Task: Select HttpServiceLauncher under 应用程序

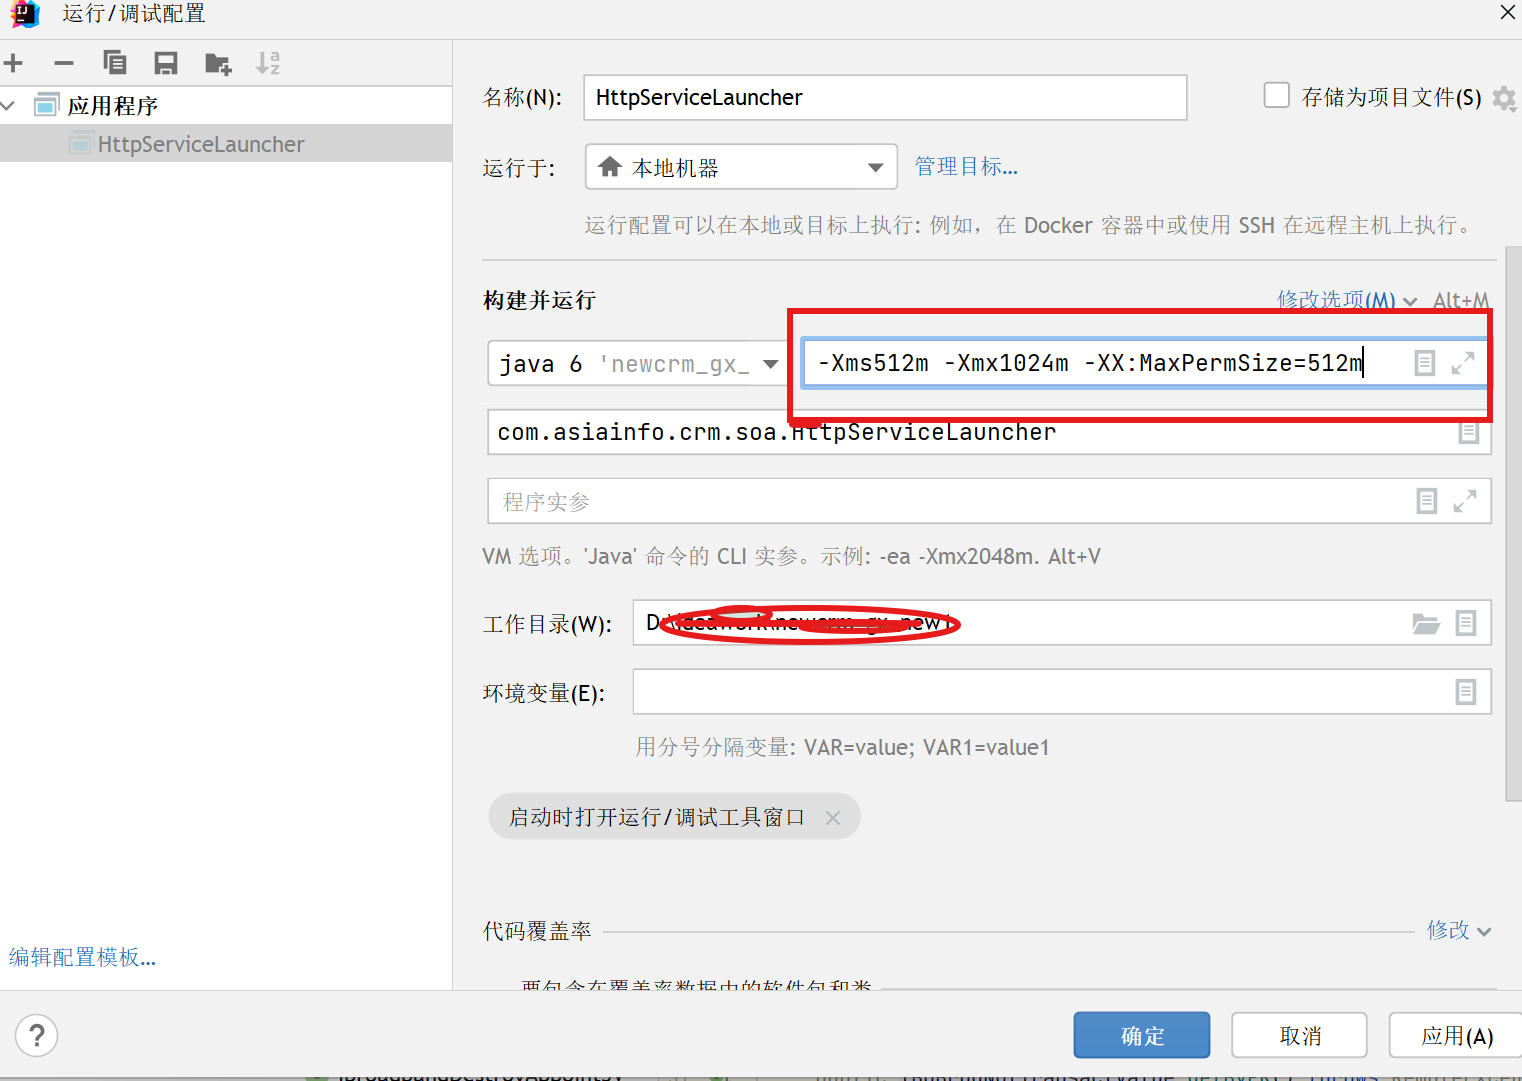Action: [x=199, y=143]
